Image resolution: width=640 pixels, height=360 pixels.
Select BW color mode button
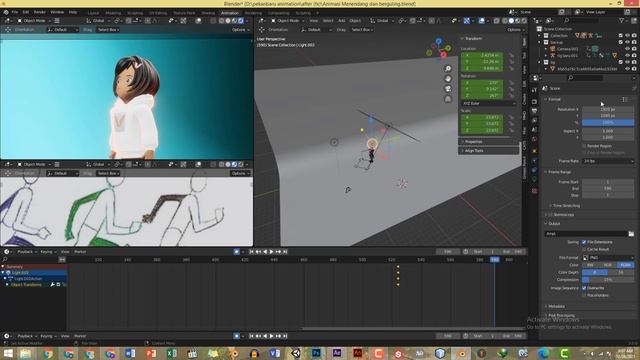[591, 265]
